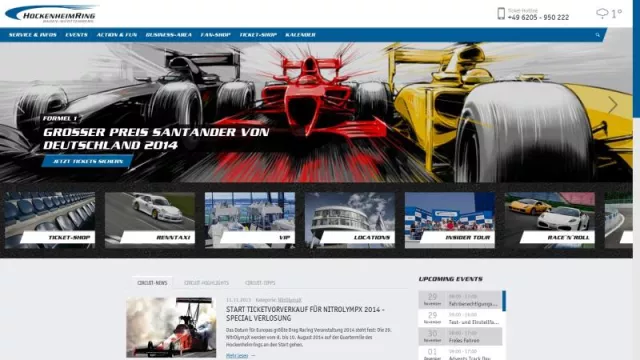Screen dimensions: 640x360
Task: Open the Action & Fun menu
Action: pyautogui.click(x=117, y=35)
